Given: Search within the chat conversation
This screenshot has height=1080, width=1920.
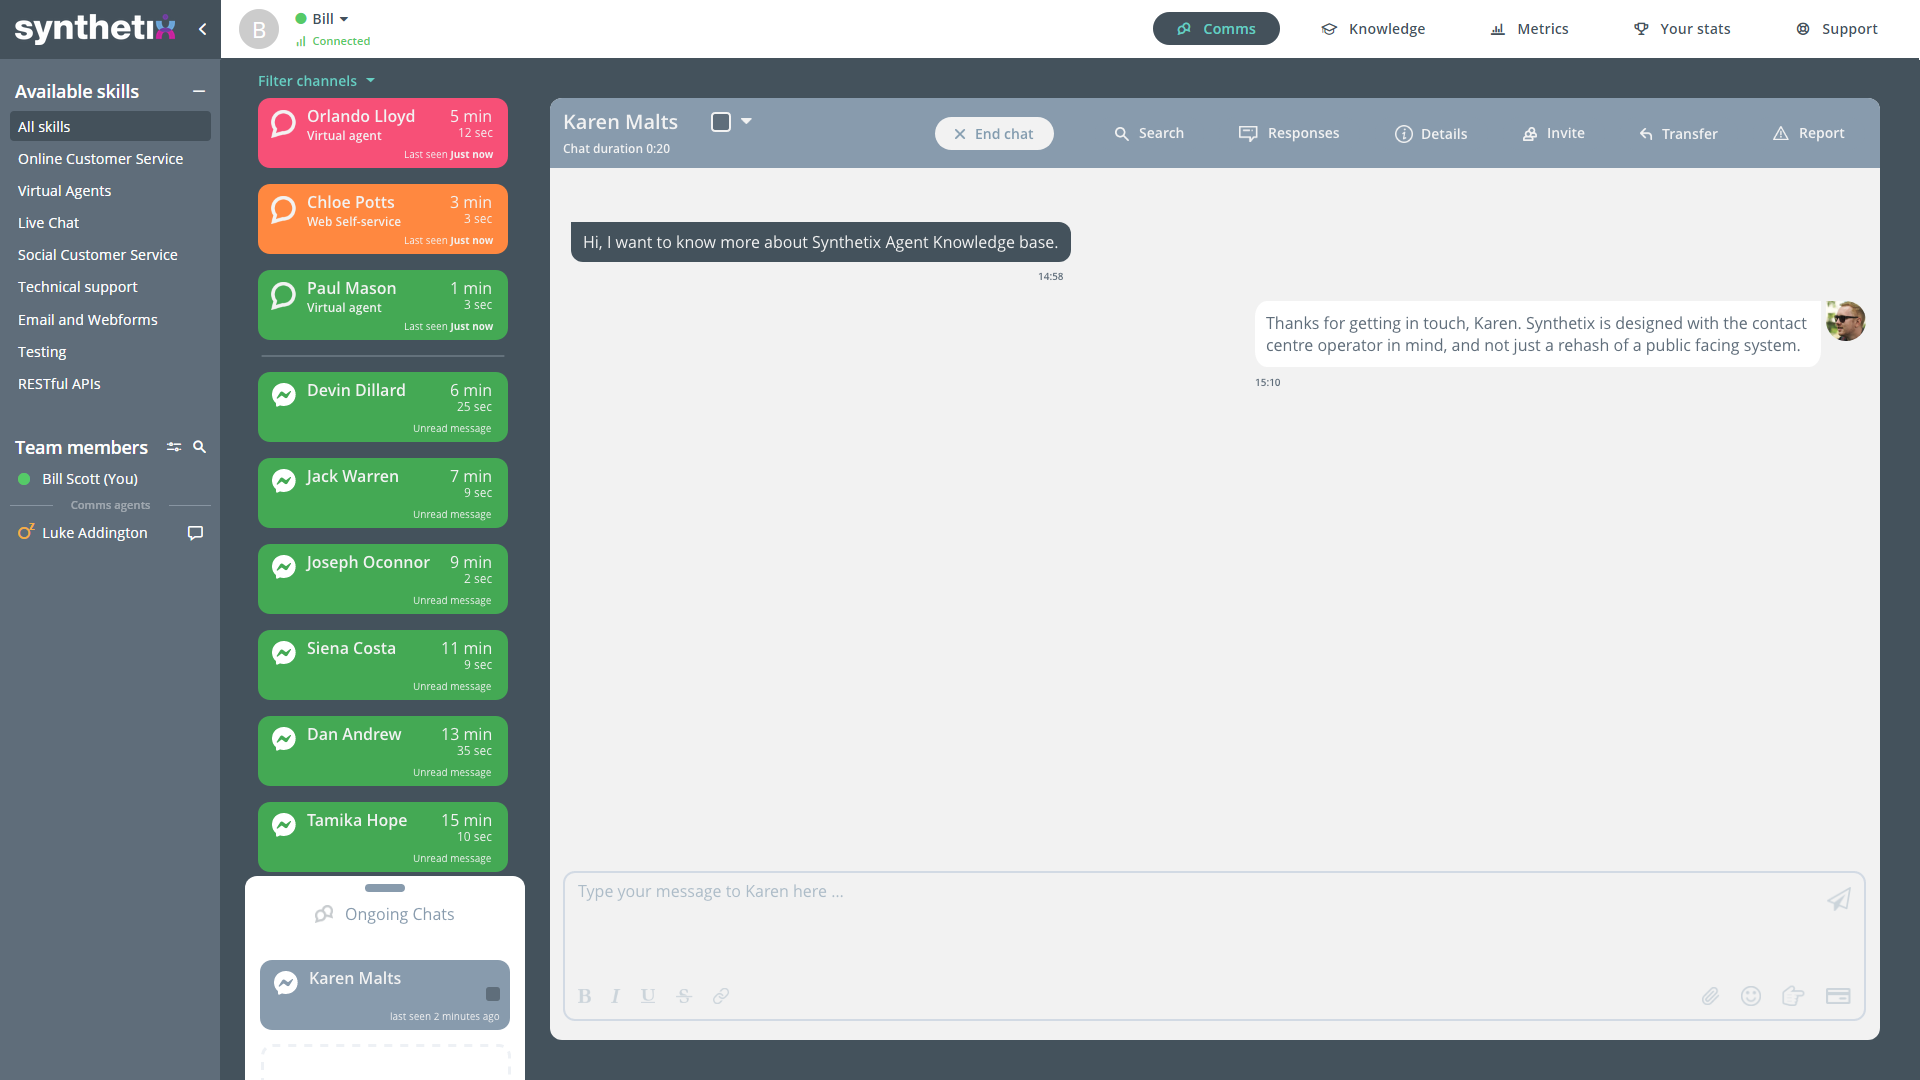Looking at the screenshot, I should pos(1149,134).
